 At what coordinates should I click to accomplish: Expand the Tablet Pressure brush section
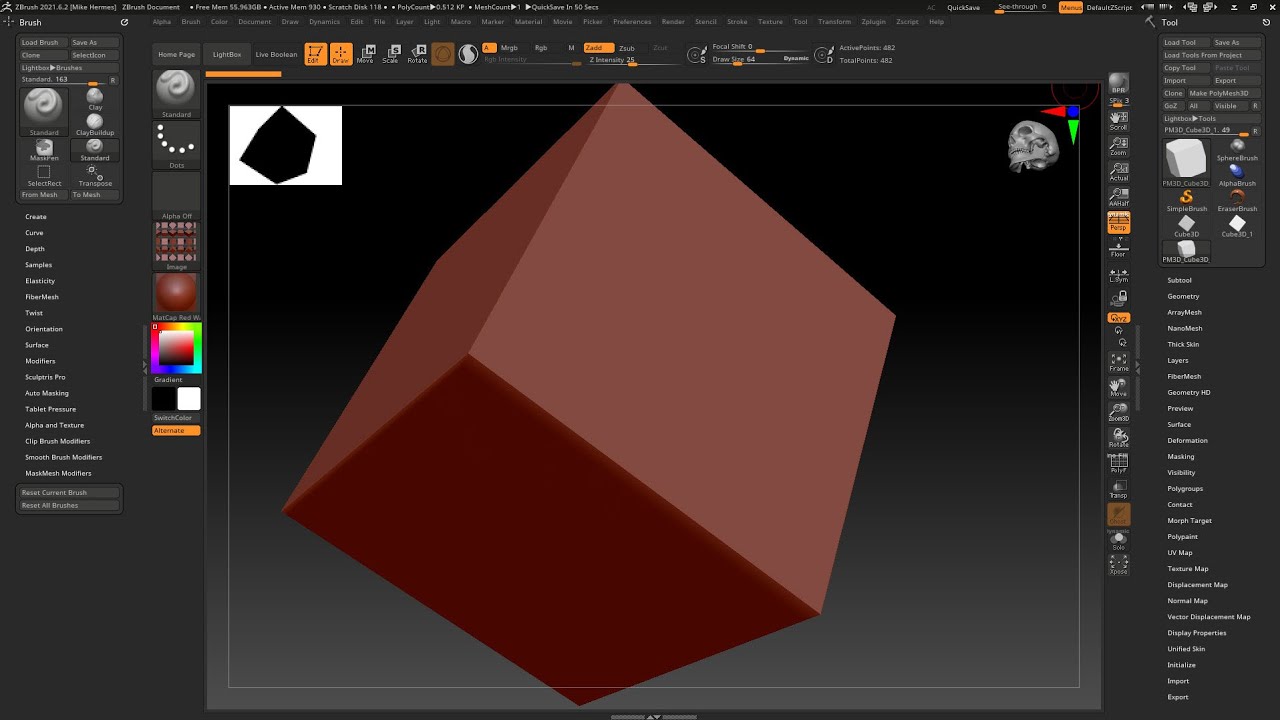(x=50, y=409)
